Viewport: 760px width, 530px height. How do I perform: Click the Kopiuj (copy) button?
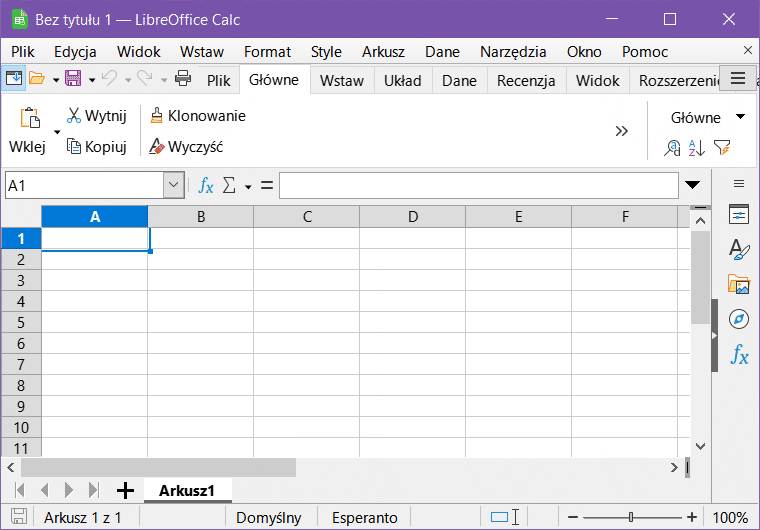[x=96, y=147]
